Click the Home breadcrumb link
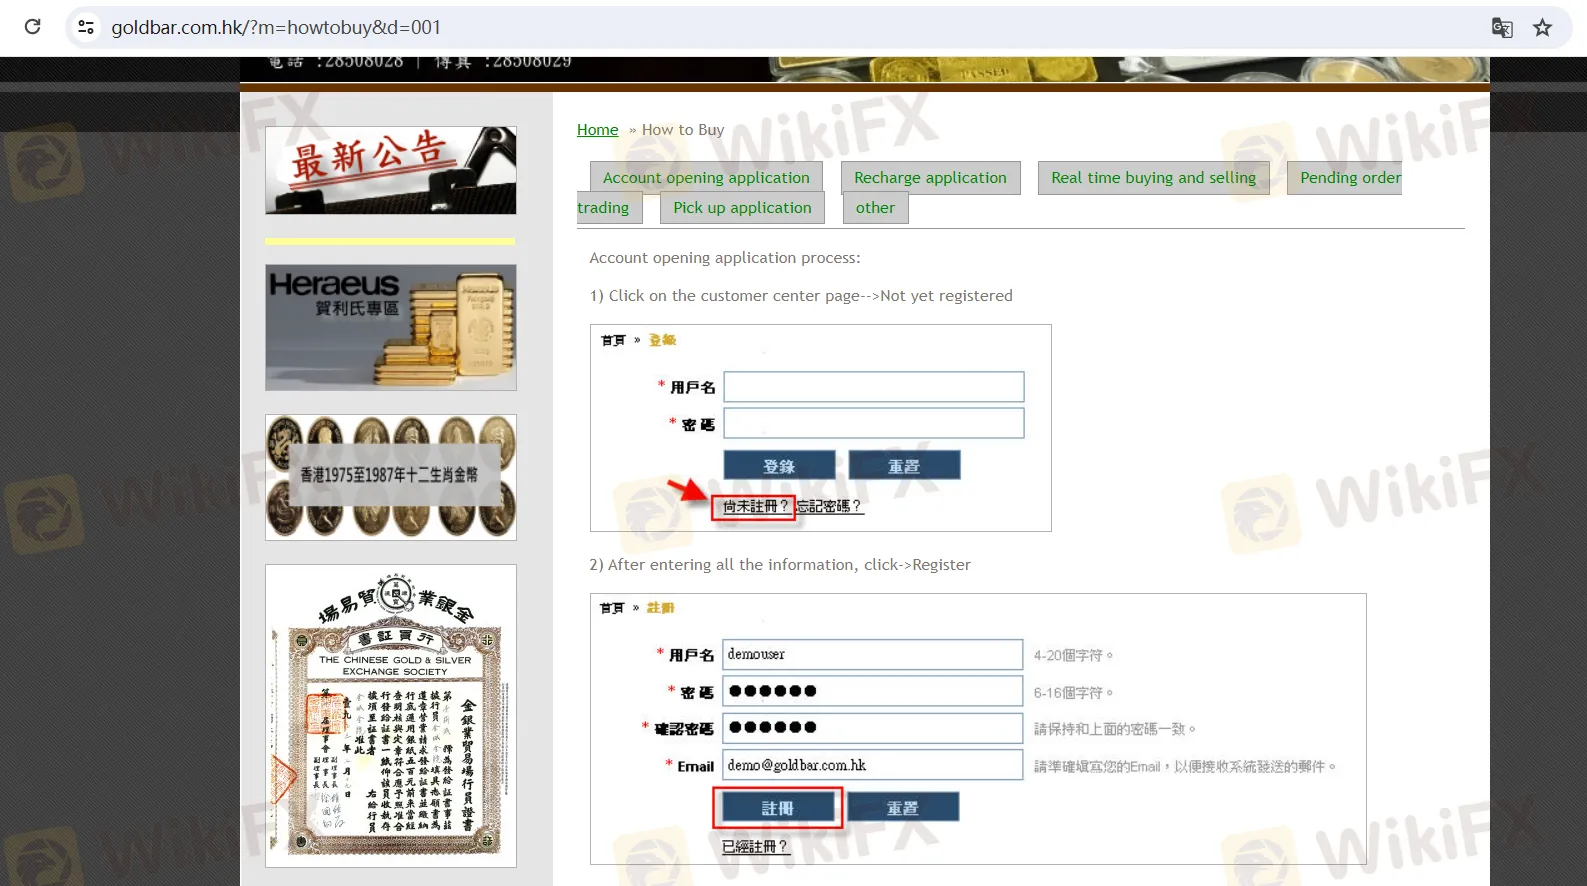 click(x=597, y=130)
